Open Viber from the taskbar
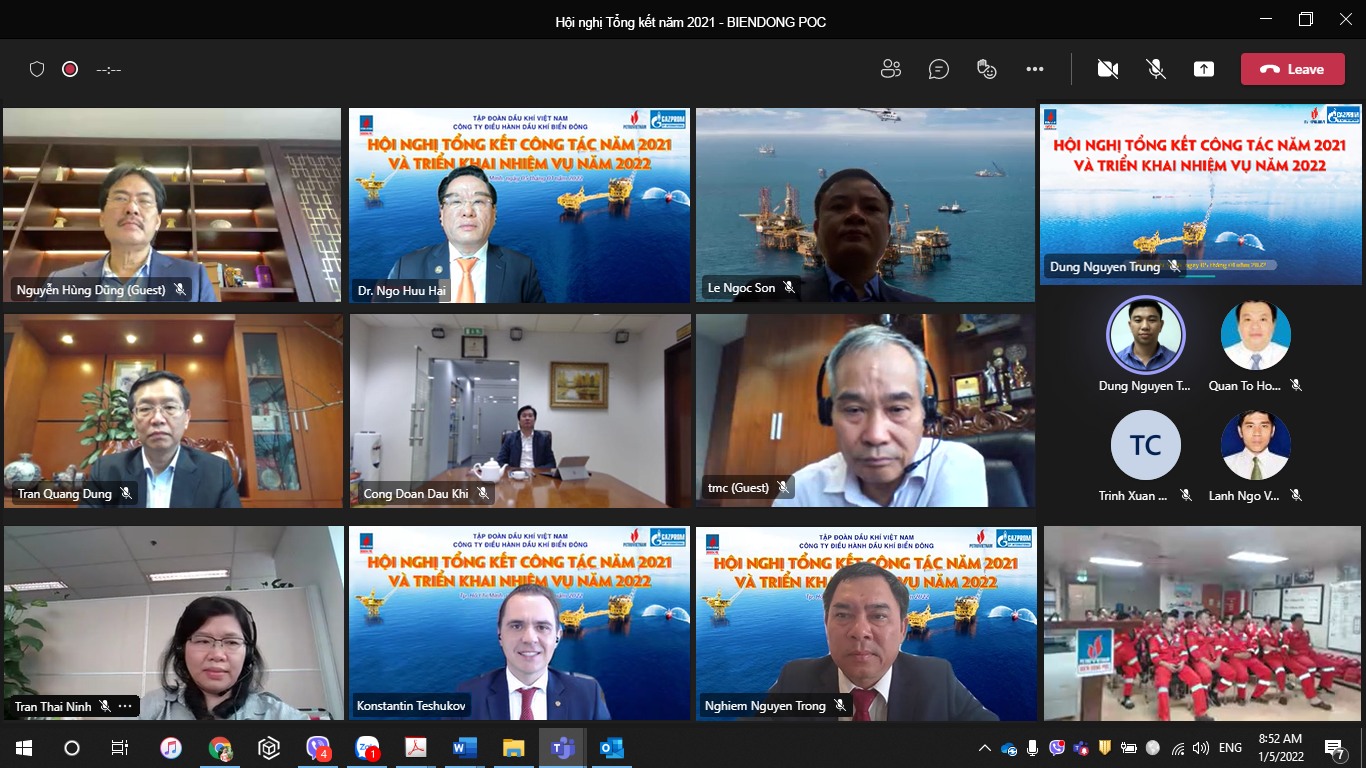The width and height of the screenshot is (1366, 768). (x=318, y=747)
